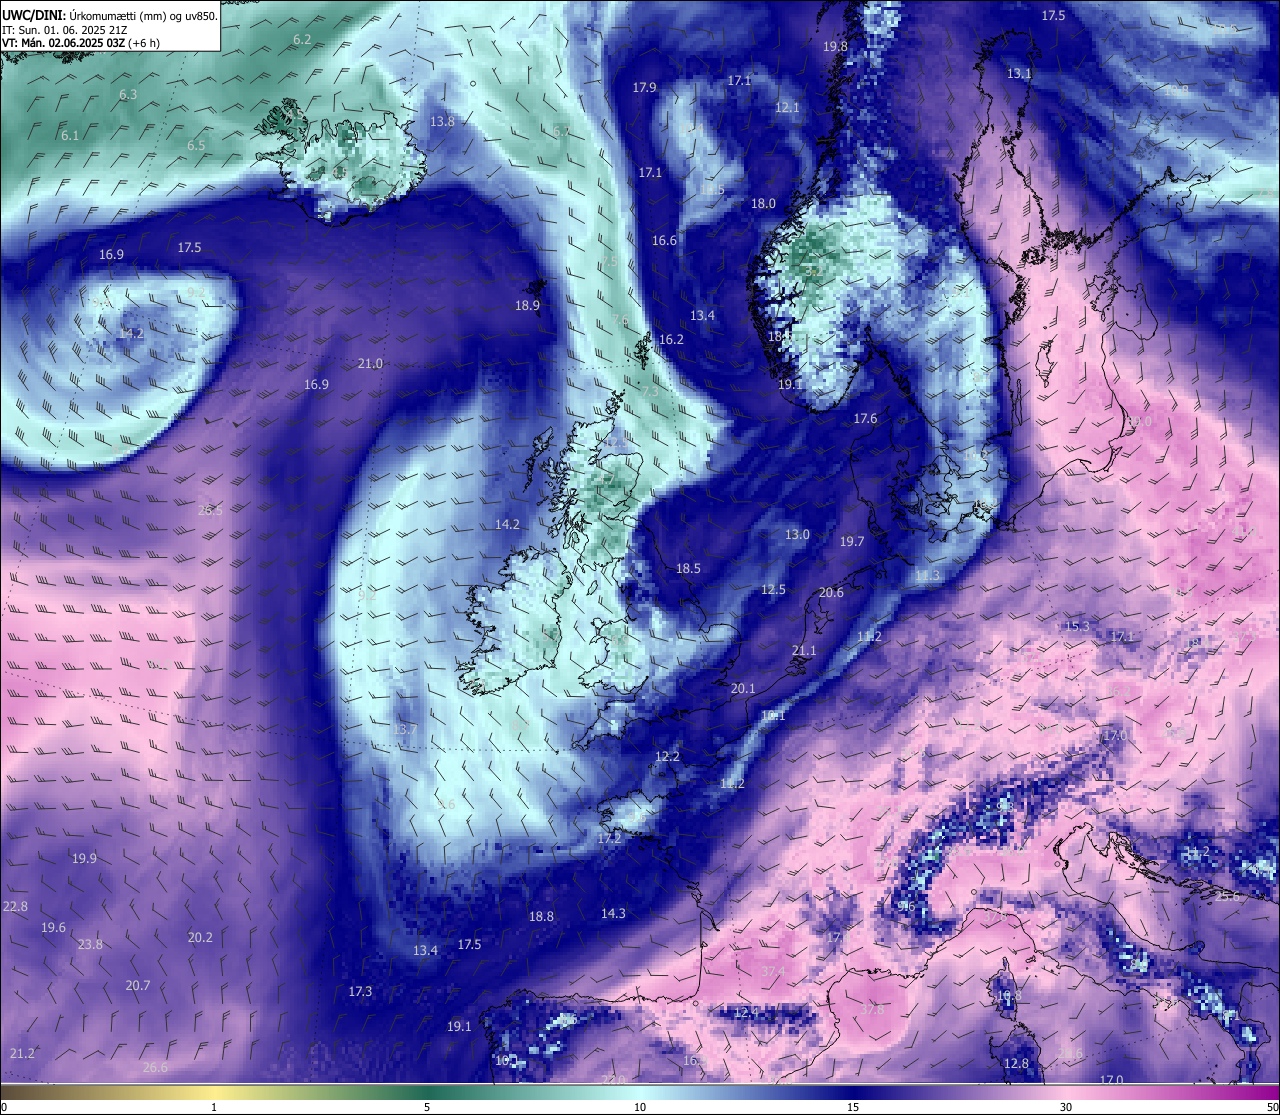Click the 17.6 value label
Image resolution: width=1280 pixels, height=1115 pixels.
click(865, 419)
